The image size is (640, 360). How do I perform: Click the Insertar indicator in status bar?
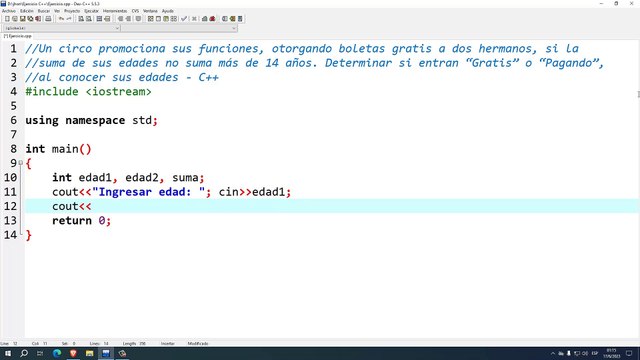point(168,344)
